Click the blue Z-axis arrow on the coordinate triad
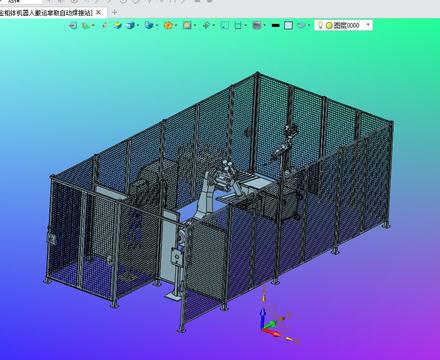The image size is (440, 360). tap(263, 317)
